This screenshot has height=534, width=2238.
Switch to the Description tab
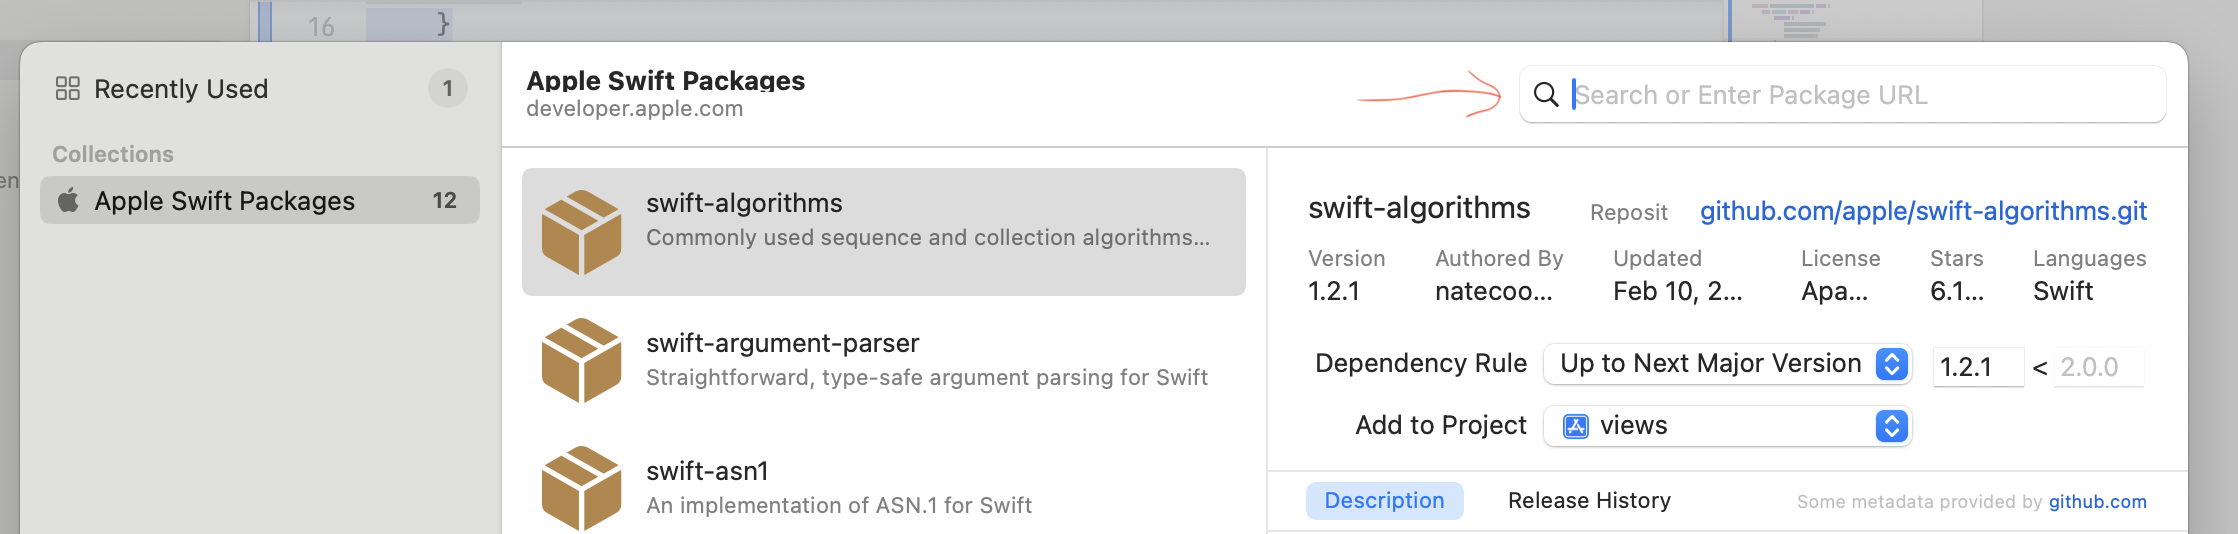tap(1384, 501)
